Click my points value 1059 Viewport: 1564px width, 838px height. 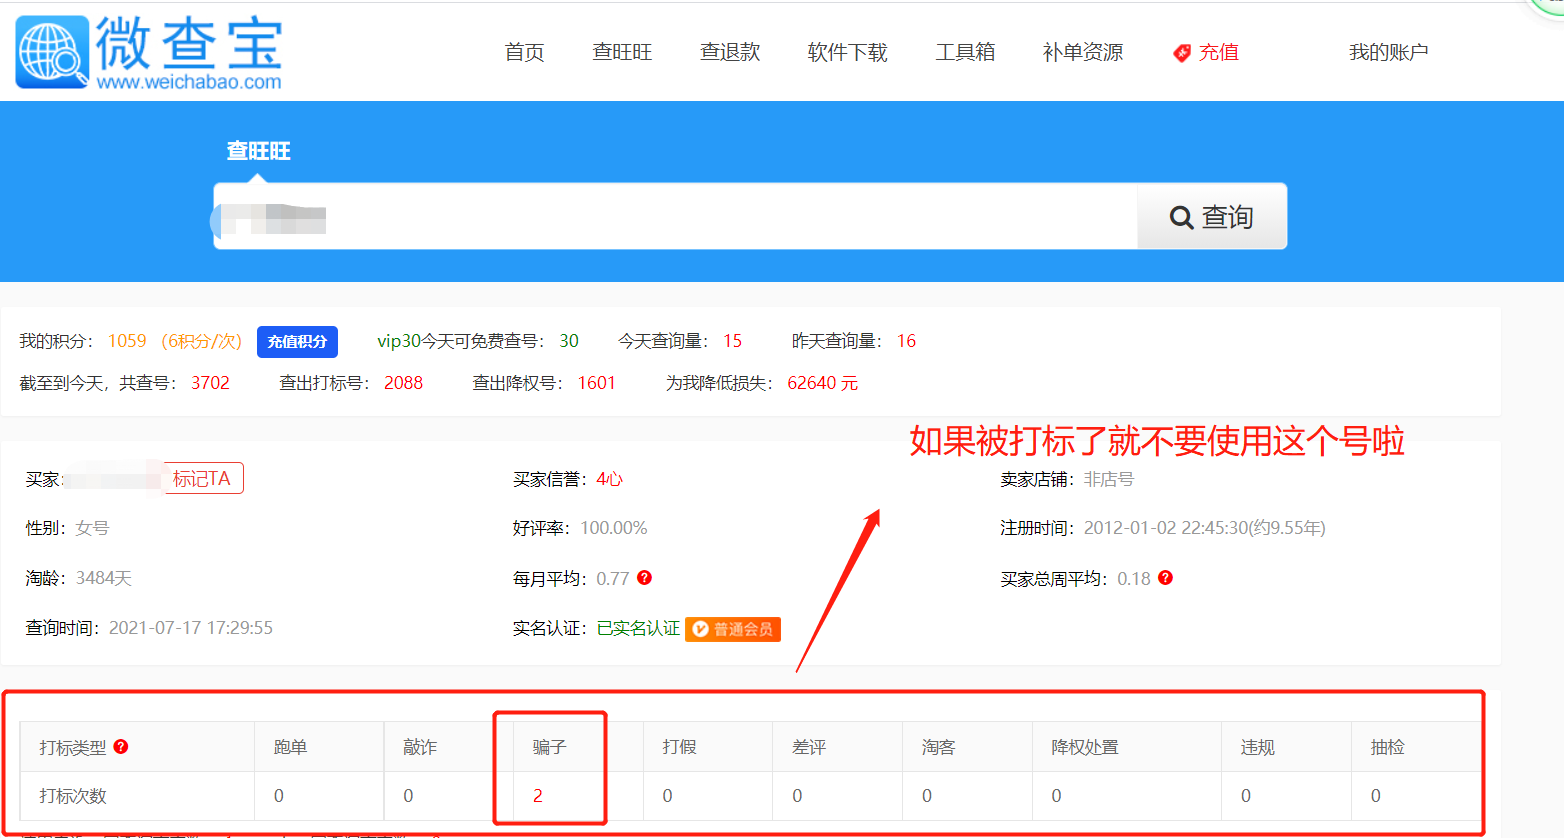pos(127,341)
